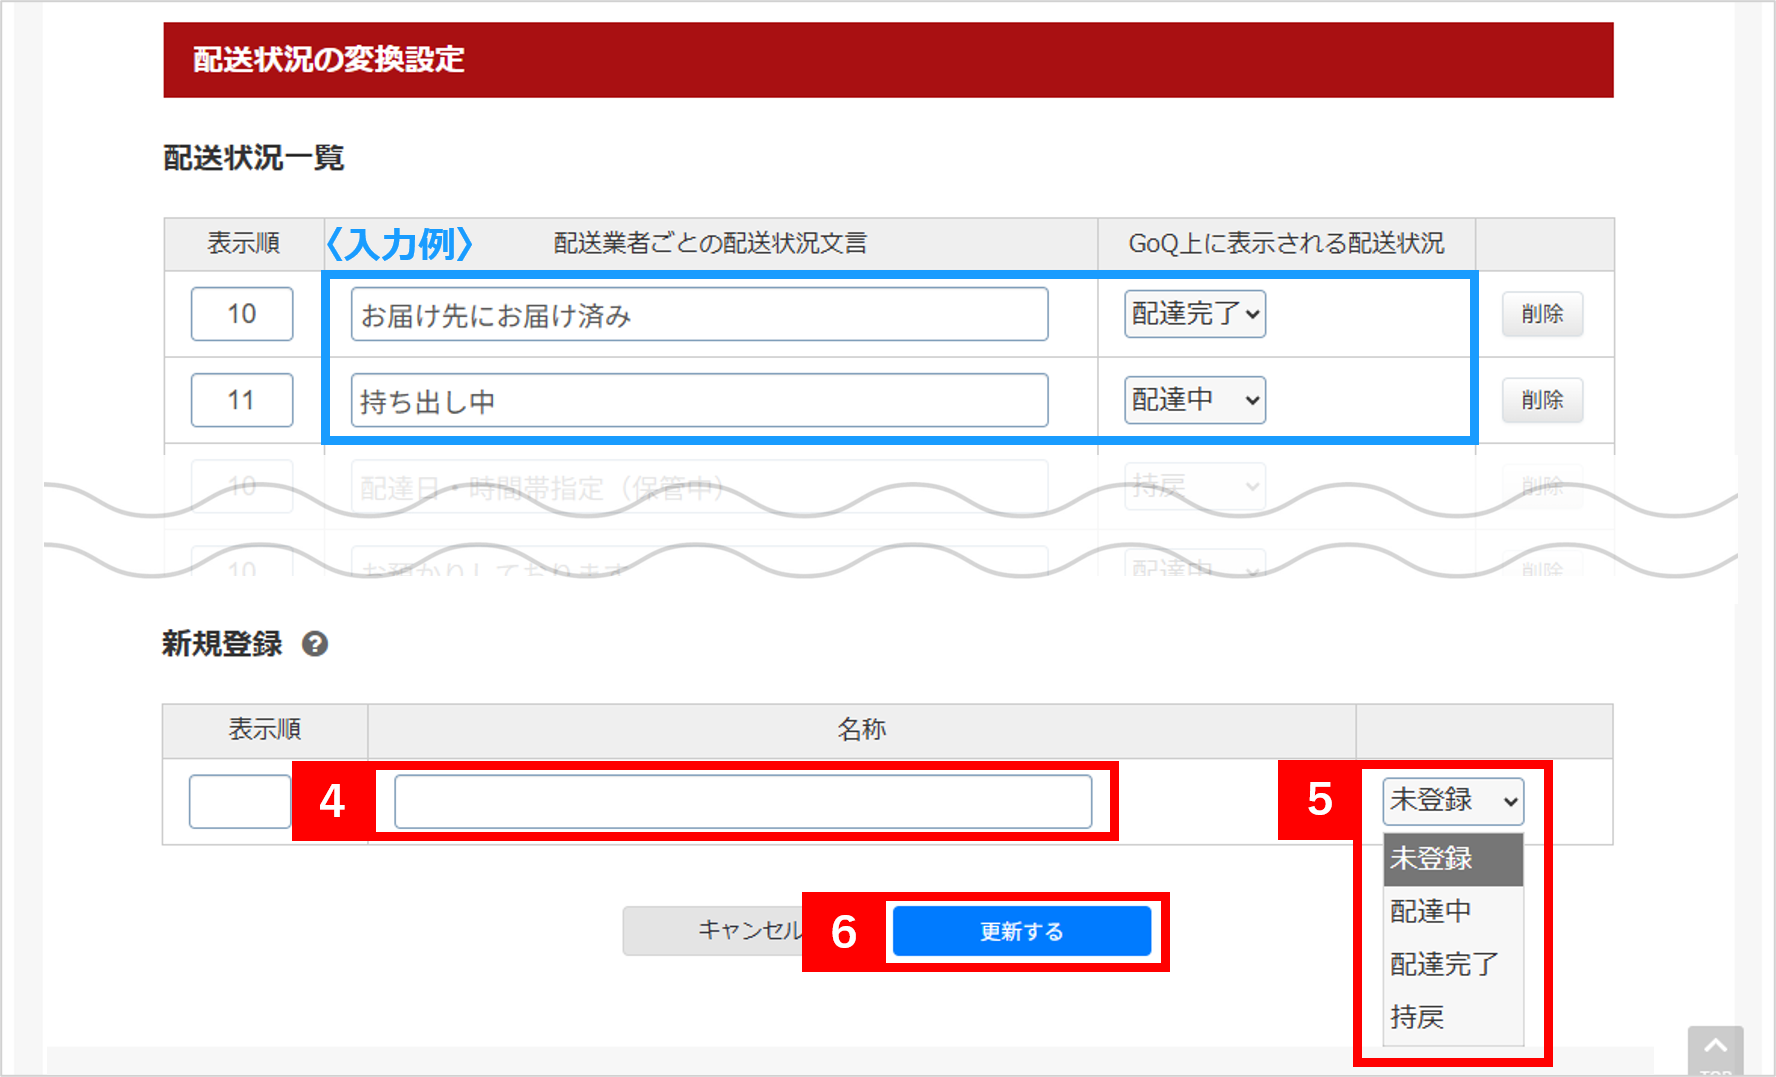Pick 持戻 from the open dropdown list
The image size is (1776, 1077).
coord(1452,1018)
